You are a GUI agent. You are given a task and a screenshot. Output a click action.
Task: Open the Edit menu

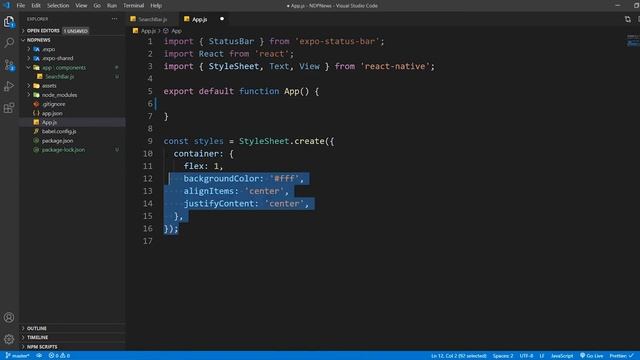tap(36, 6)
